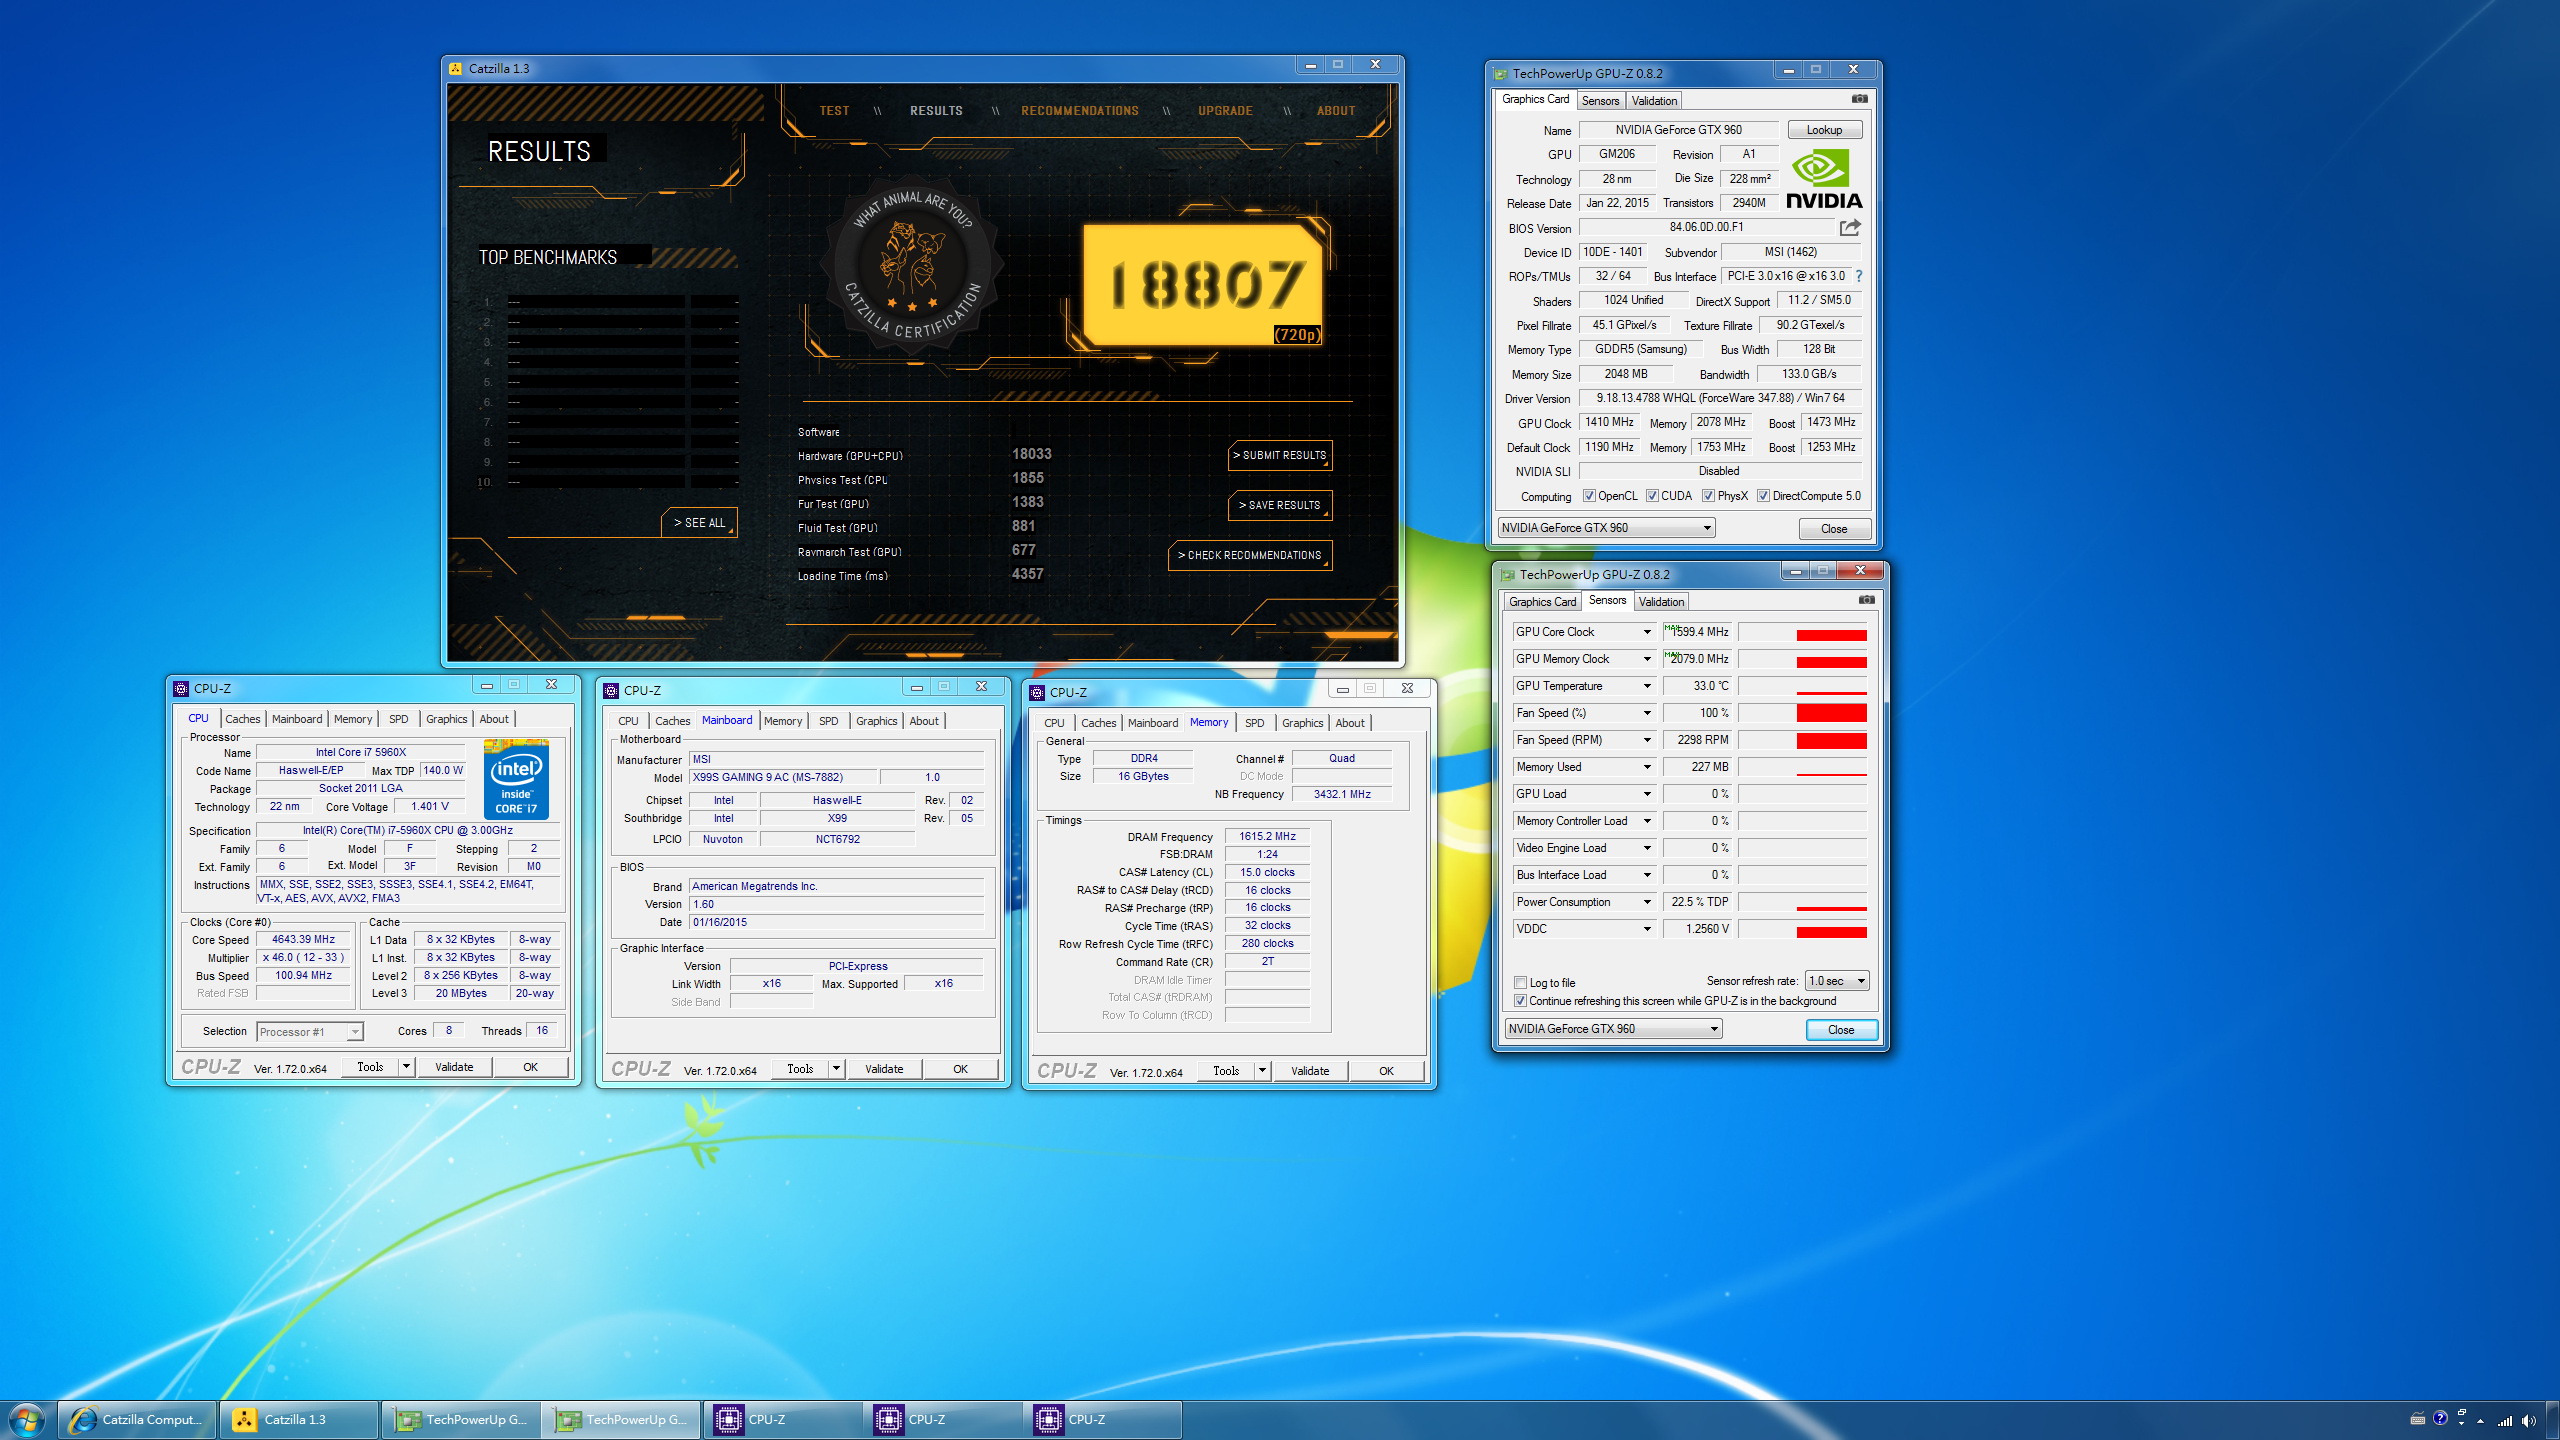The image size is (2560, 1440).
Task: Click SUBMIT RESULTS in Catzilla
Action: point(1280,455)
